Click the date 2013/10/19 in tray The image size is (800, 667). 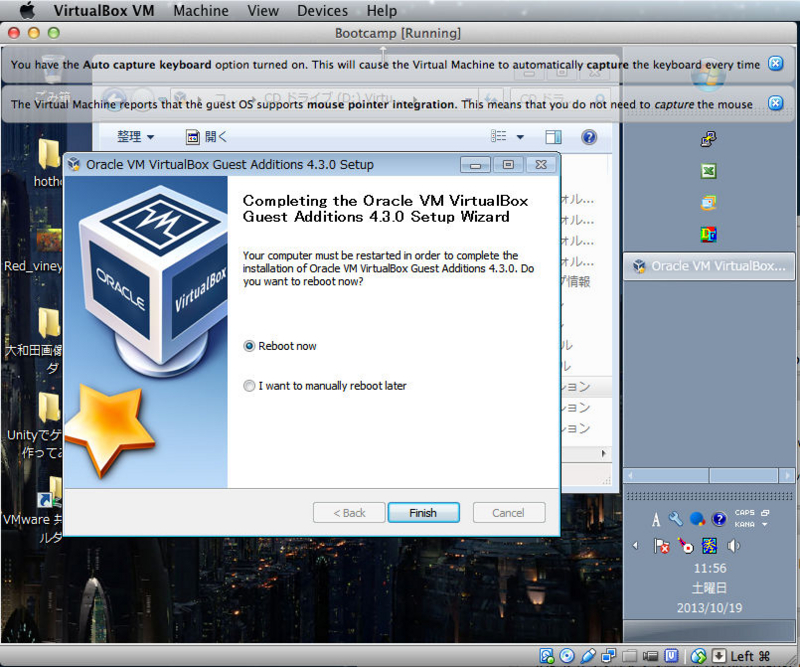pyautogui.click(x=709, y=608)
